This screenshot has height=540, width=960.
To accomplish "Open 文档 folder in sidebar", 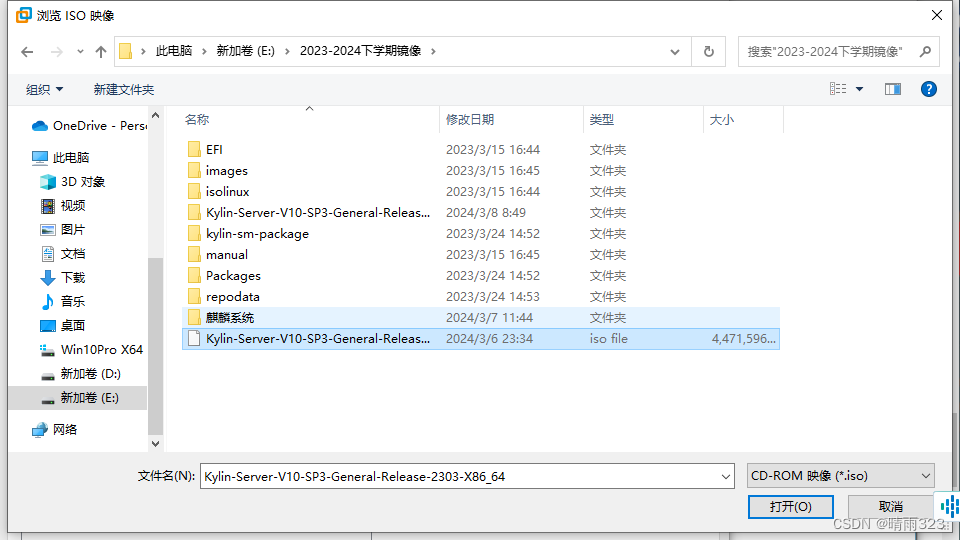I will coord(63,253).
